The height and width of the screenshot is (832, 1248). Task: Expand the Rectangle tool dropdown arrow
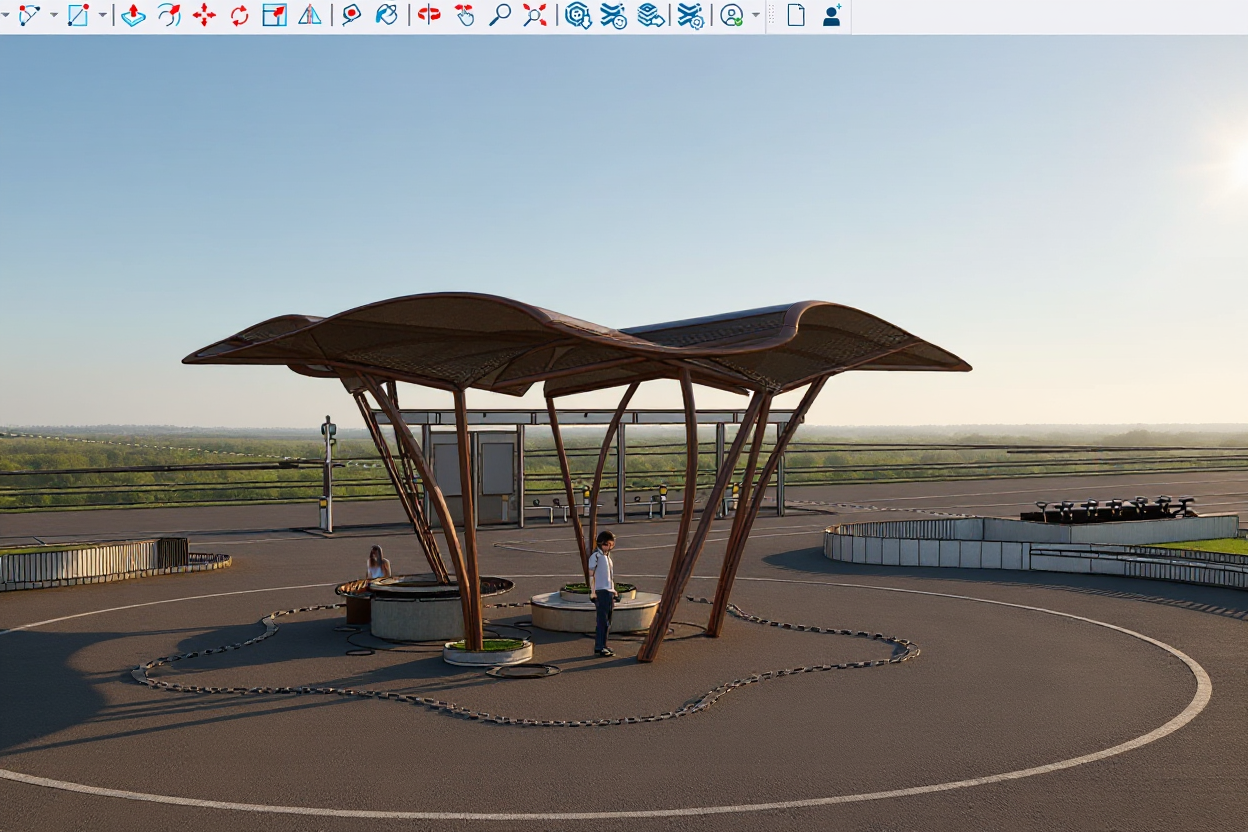click(x=102, y=15)
